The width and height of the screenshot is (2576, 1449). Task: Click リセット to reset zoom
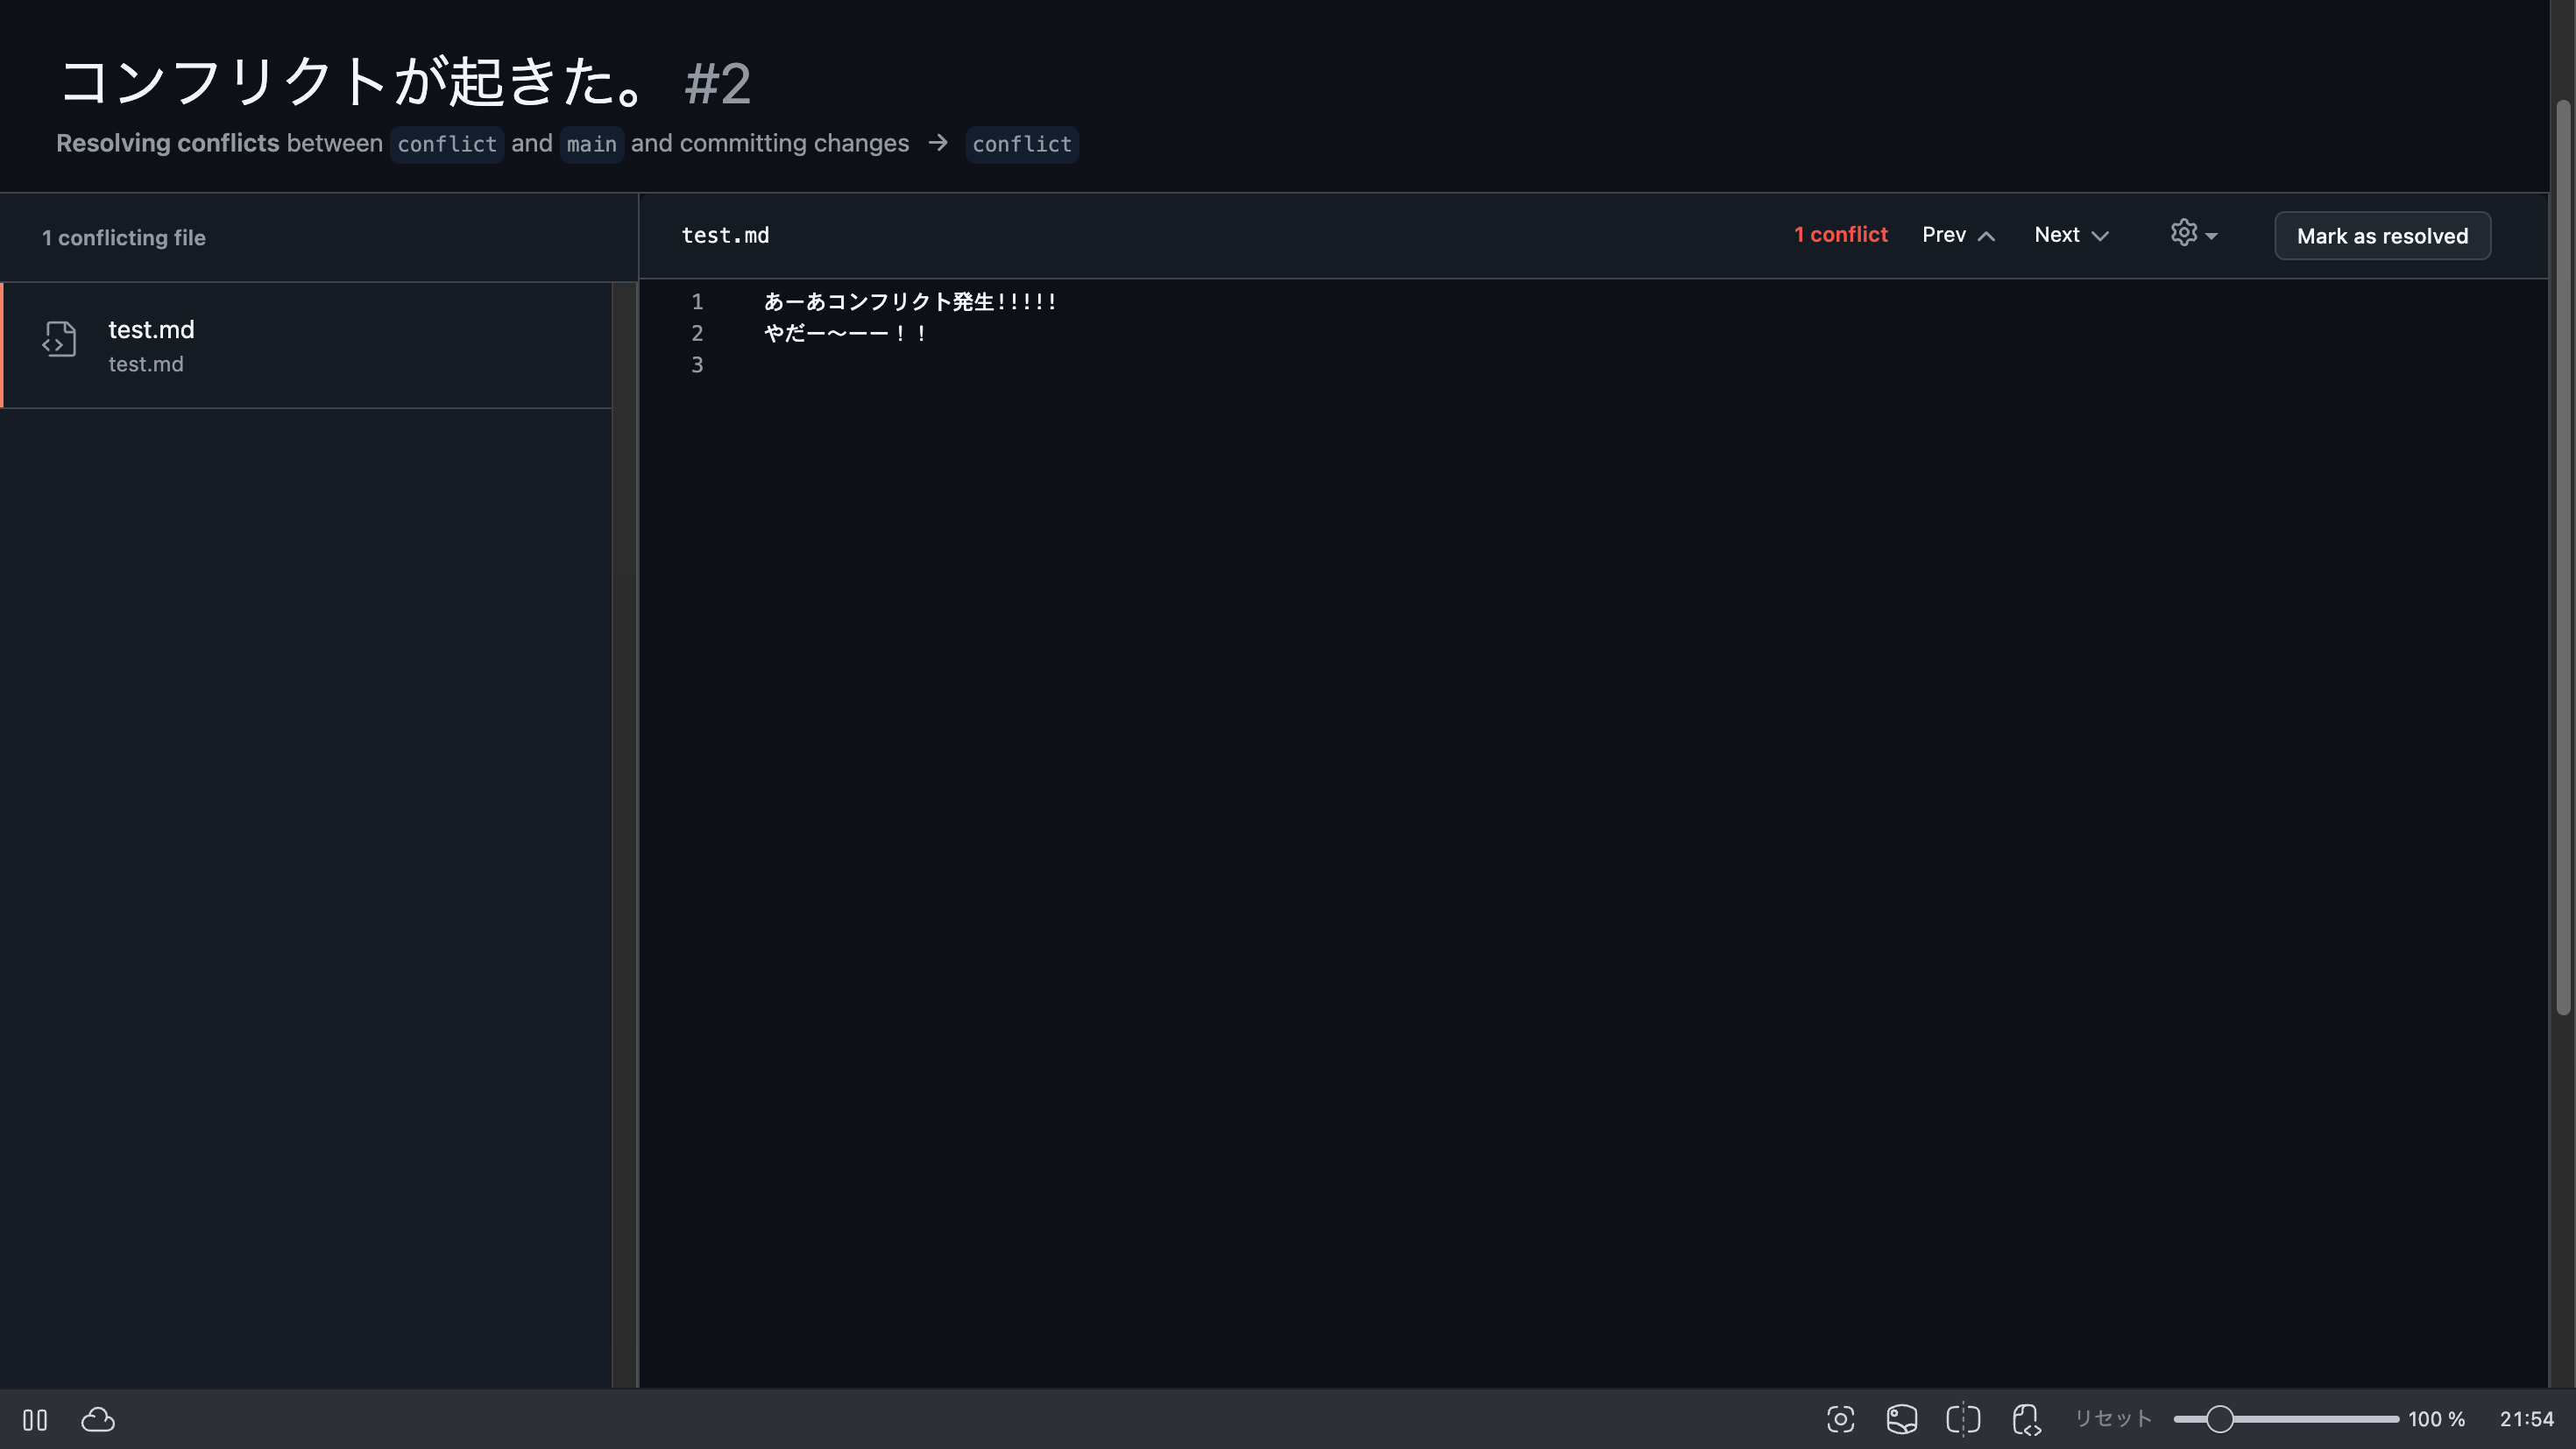(2112, 1418)
